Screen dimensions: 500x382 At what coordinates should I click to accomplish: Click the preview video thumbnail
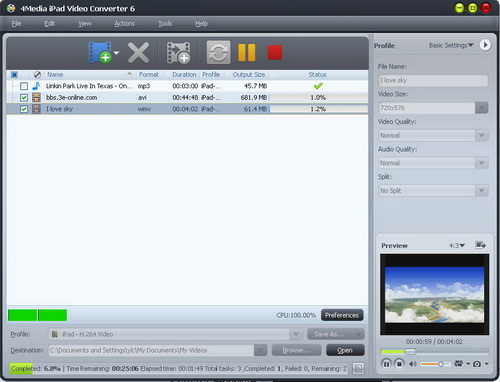434,294
